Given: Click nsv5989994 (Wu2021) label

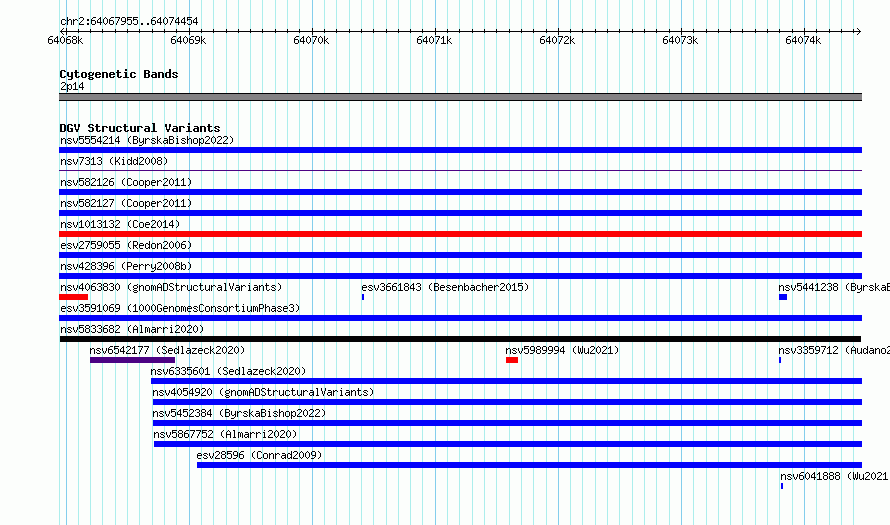Looking at the screenshot, I should 562,350.
